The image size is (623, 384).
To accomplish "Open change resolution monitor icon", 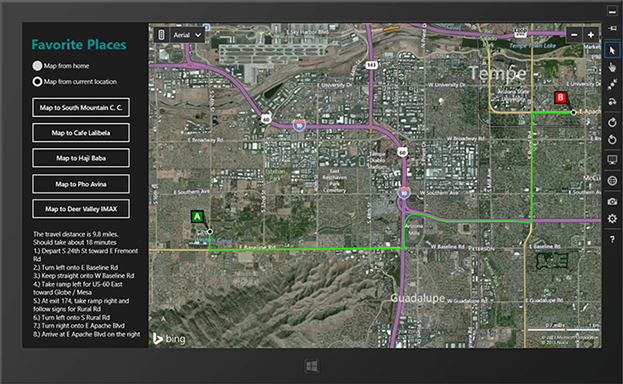I will [612, 160].
